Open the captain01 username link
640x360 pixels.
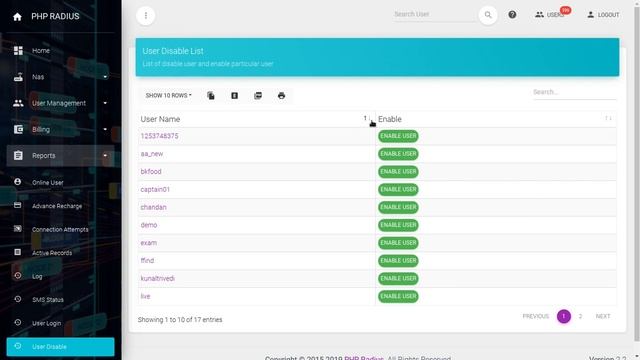(155, 189)
